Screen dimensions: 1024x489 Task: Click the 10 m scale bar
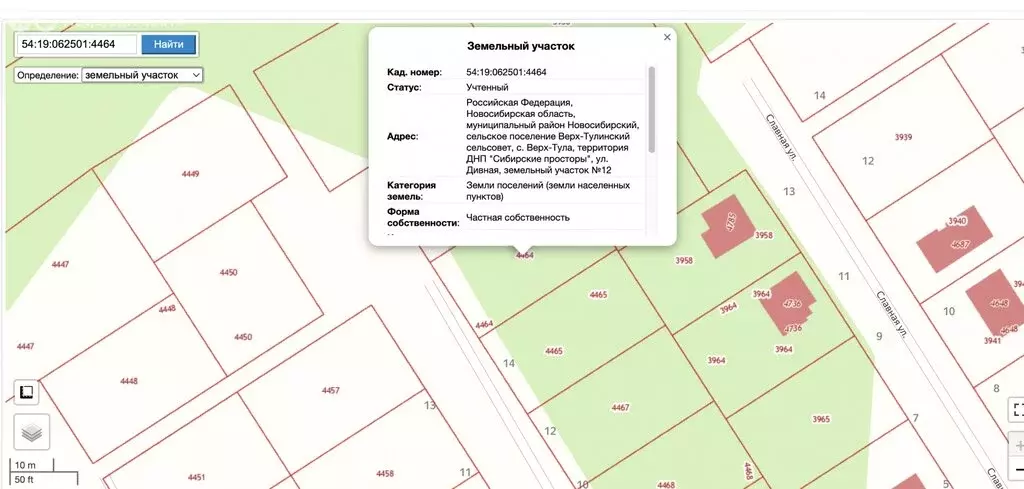tap(31, 465)
